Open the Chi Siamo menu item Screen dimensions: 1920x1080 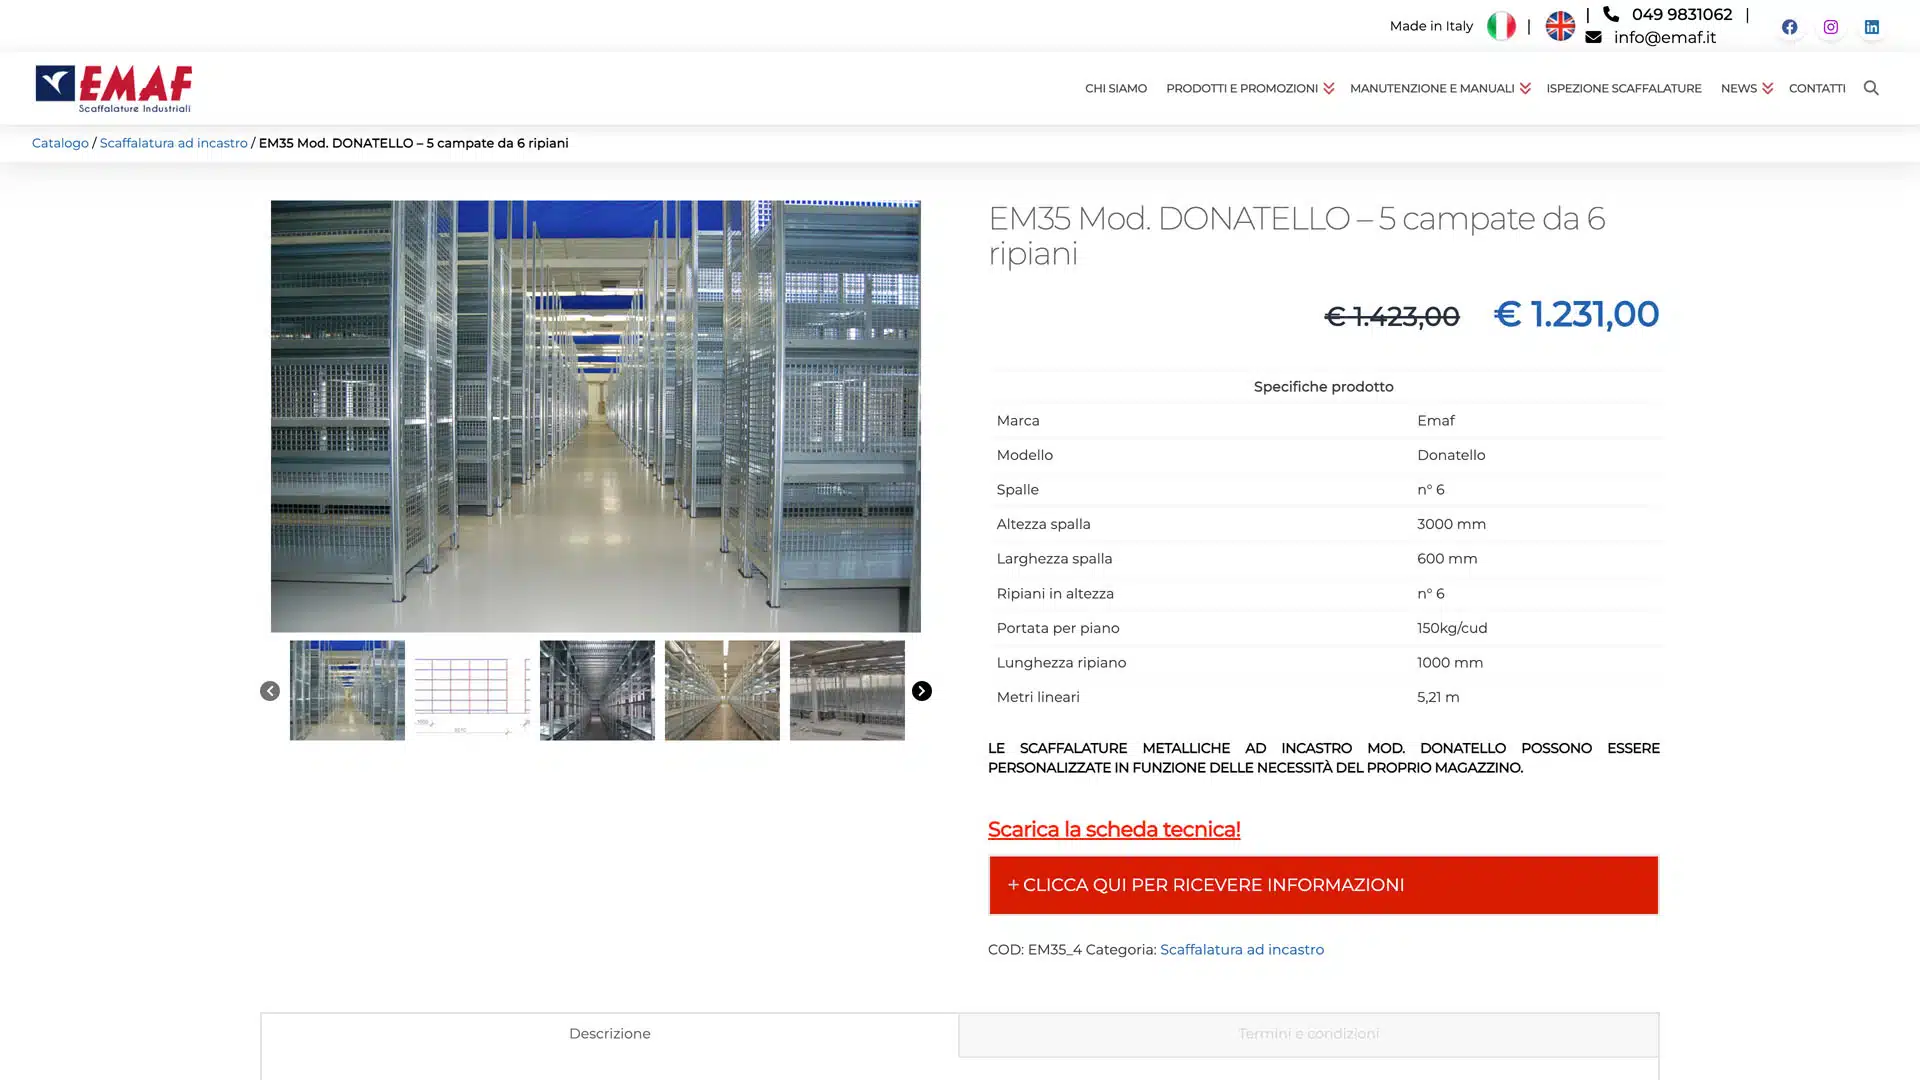point(1116,88)
